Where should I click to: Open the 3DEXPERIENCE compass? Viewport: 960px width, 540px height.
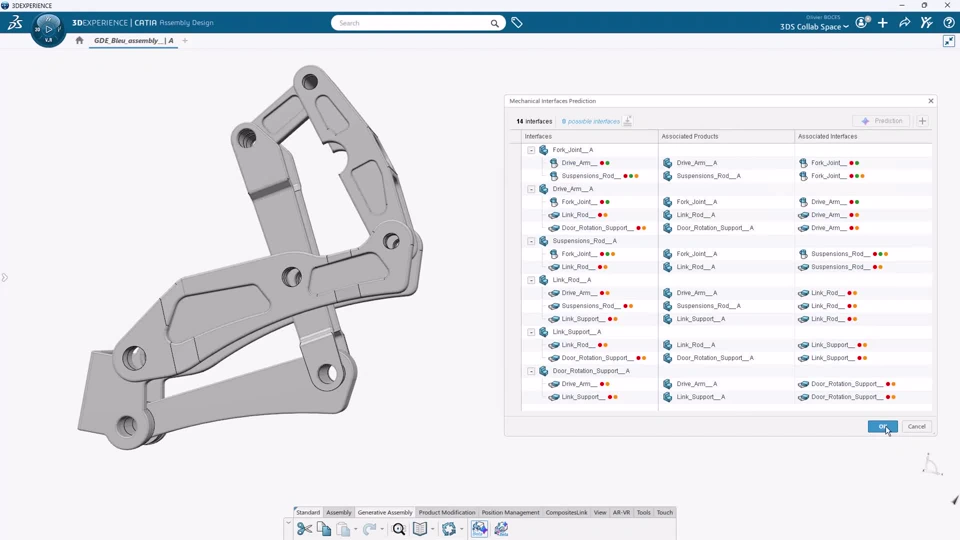coord(48,29)
